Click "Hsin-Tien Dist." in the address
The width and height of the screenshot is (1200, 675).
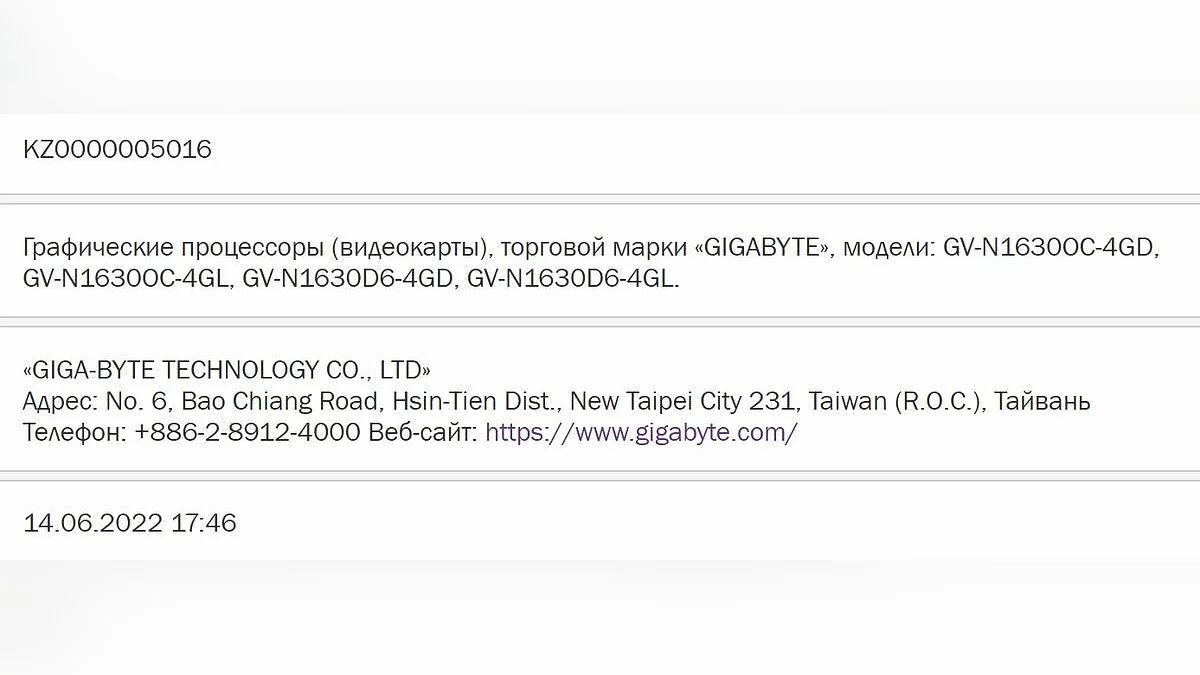point(474,402)
